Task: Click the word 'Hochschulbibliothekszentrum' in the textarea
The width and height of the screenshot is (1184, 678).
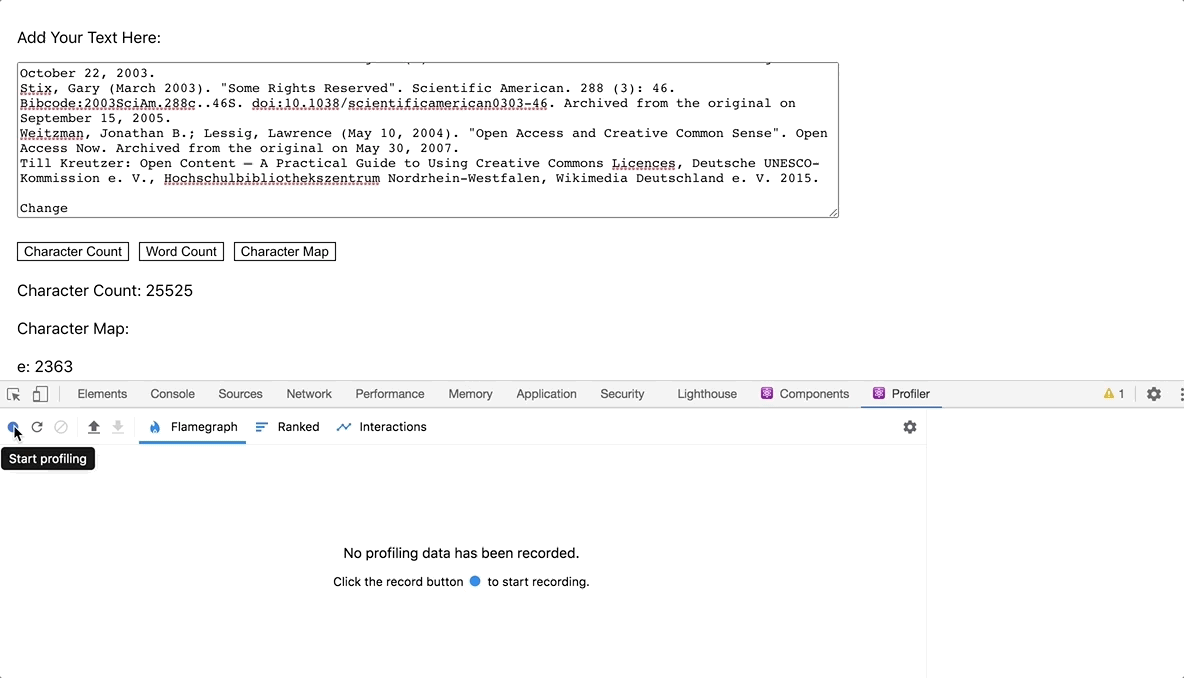Action: click(x=272, y=179)
